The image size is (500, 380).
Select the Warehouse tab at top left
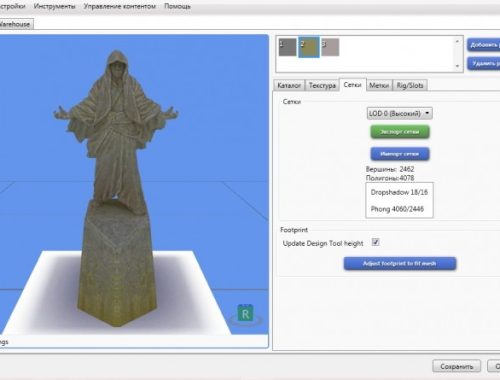pyautogui.click(x=16, y=24)
